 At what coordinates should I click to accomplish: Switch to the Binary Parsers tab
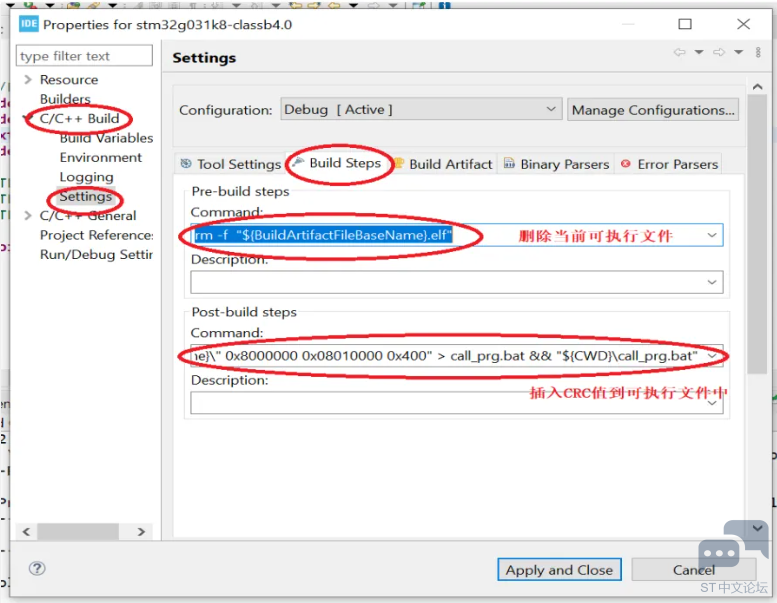556,164
